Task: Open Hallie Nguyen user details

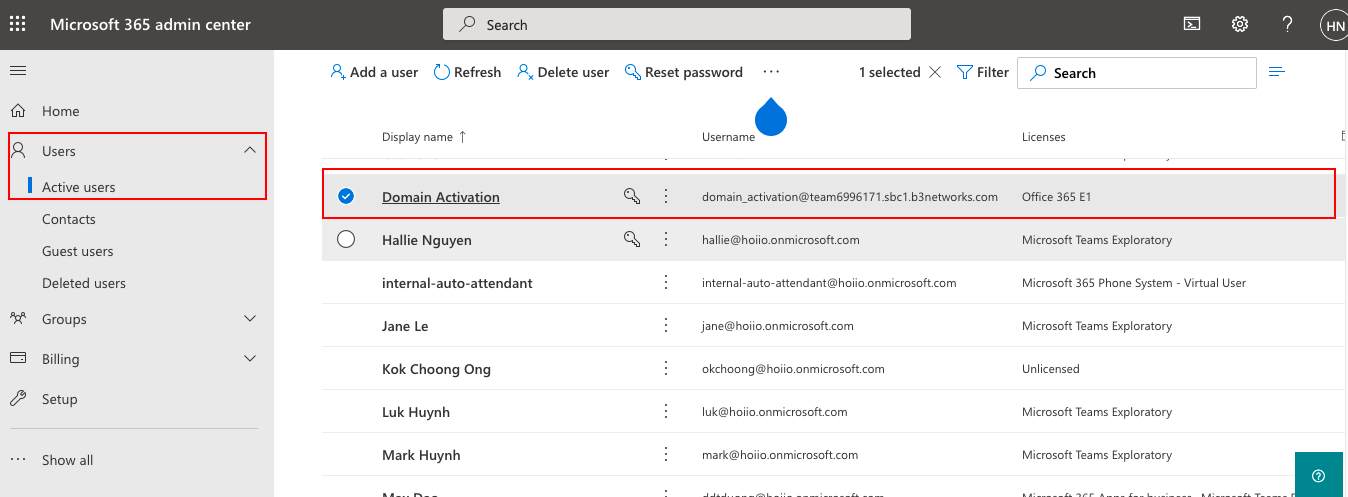Action: coord(427,240)
